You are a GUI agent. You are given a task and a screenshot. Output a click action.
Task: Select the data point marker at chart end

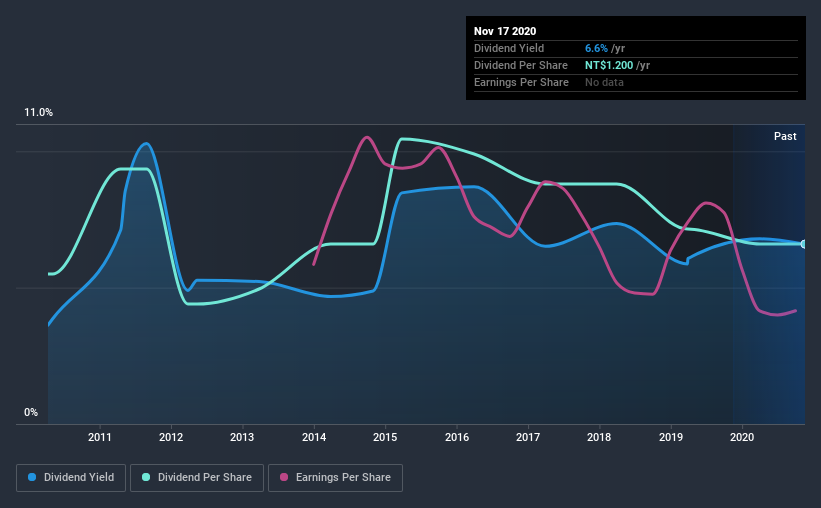coord(803,244)
